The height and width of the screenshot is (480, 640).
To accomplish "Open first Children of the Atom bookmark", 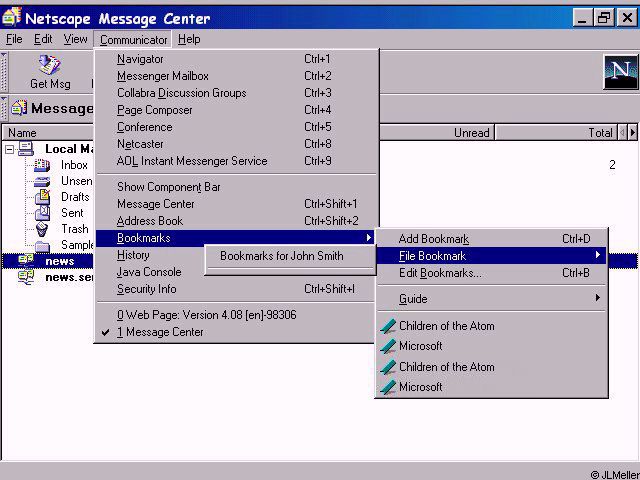I will pos(491,326).
